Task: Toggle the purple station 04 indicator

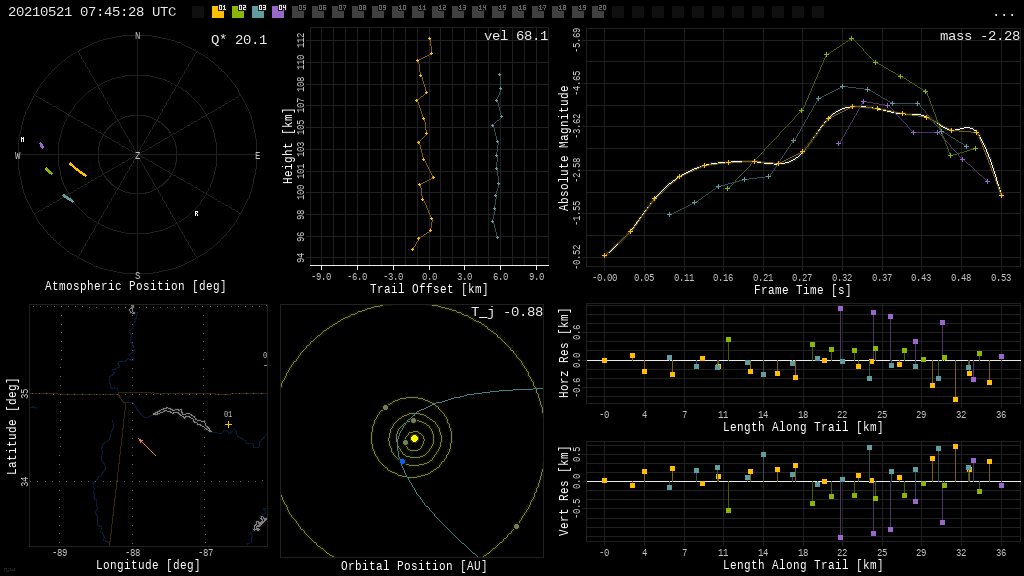Action: click(278, 12)
